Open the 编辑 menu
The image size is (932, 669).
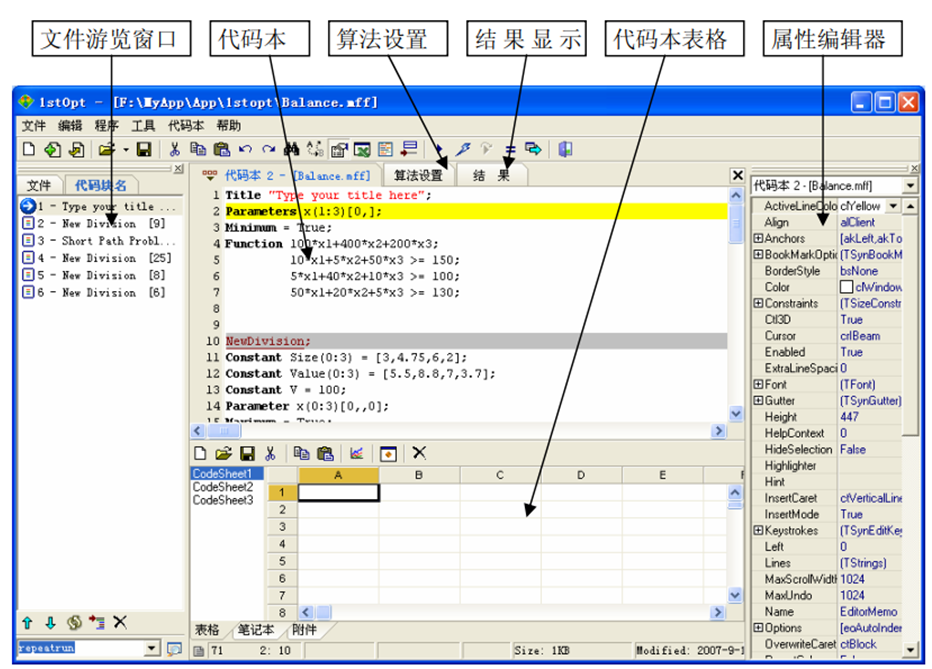click(70, 125)
